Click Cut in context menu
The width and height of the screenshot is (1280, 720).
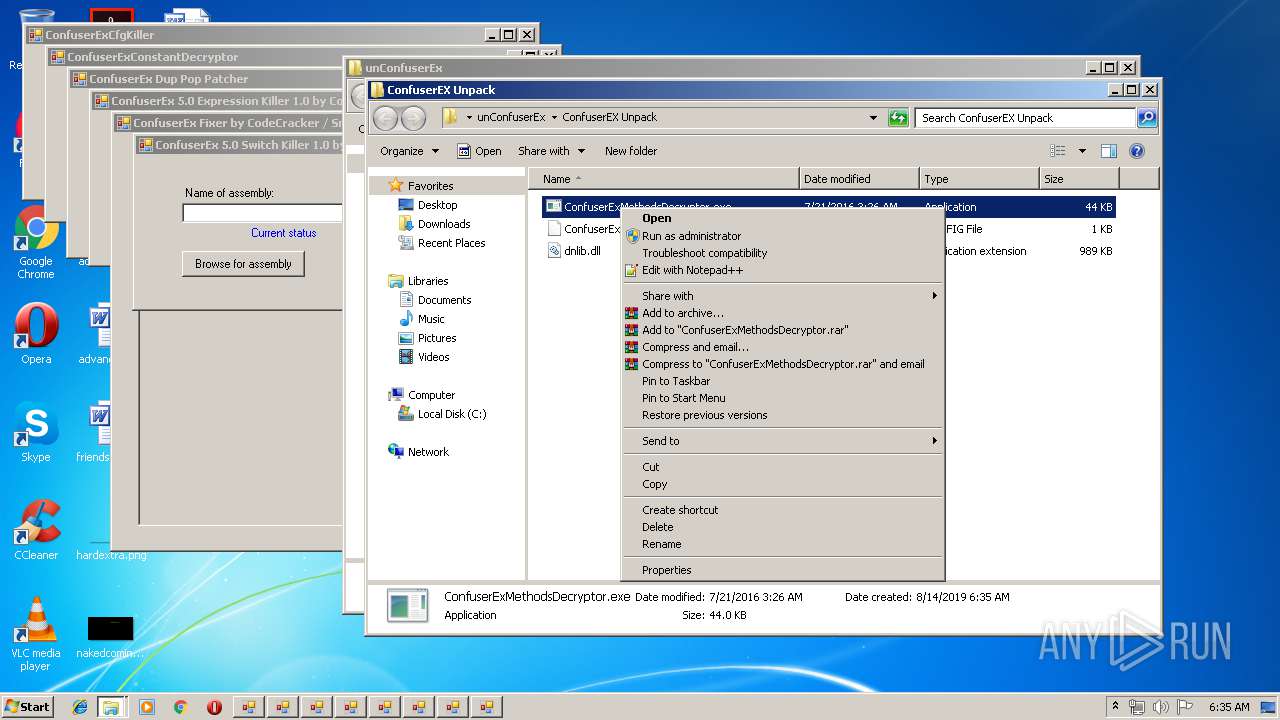[650, 467]
